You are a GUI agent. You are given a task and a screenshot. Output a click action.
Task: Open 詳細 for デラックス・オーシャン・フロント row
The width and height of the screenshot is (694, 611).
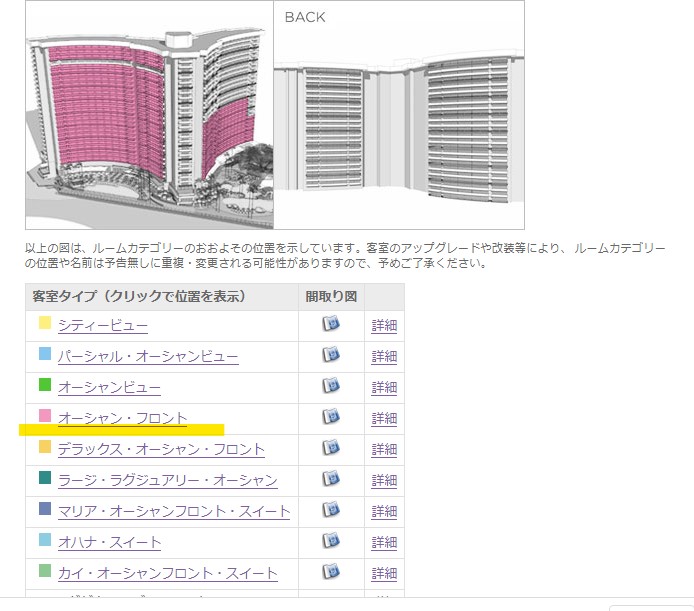(x=384, y=450)
